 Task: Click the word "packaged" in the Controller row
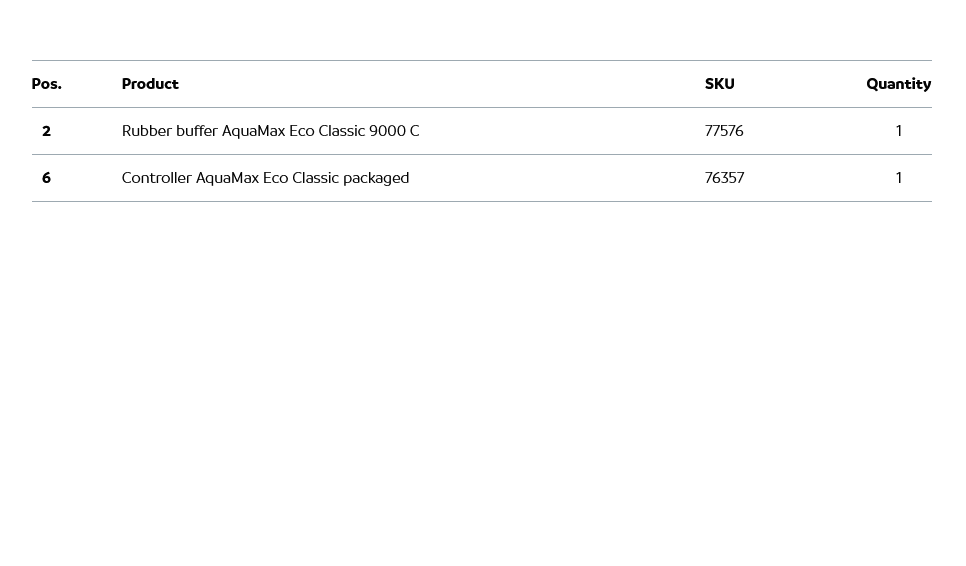[x=376, y=178]
